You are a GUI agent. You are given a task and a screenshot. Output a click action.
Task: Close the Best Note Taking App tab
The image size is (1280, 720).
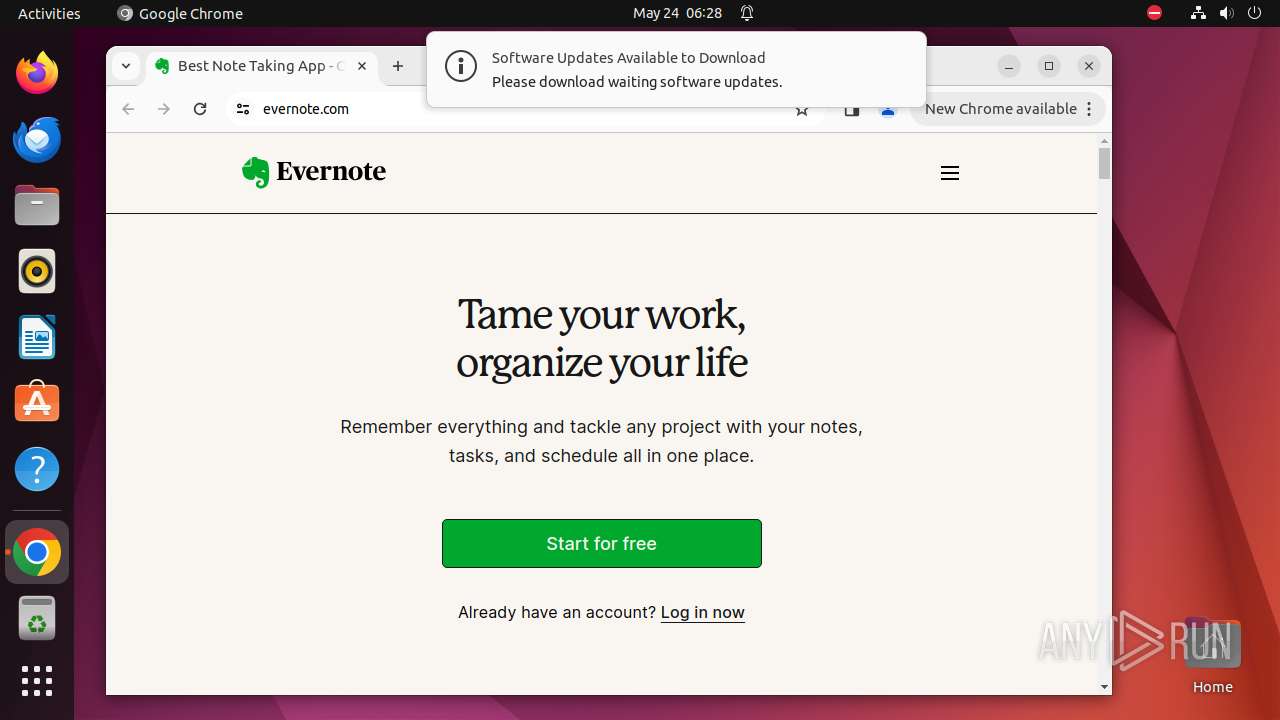[x=362, y=66]
